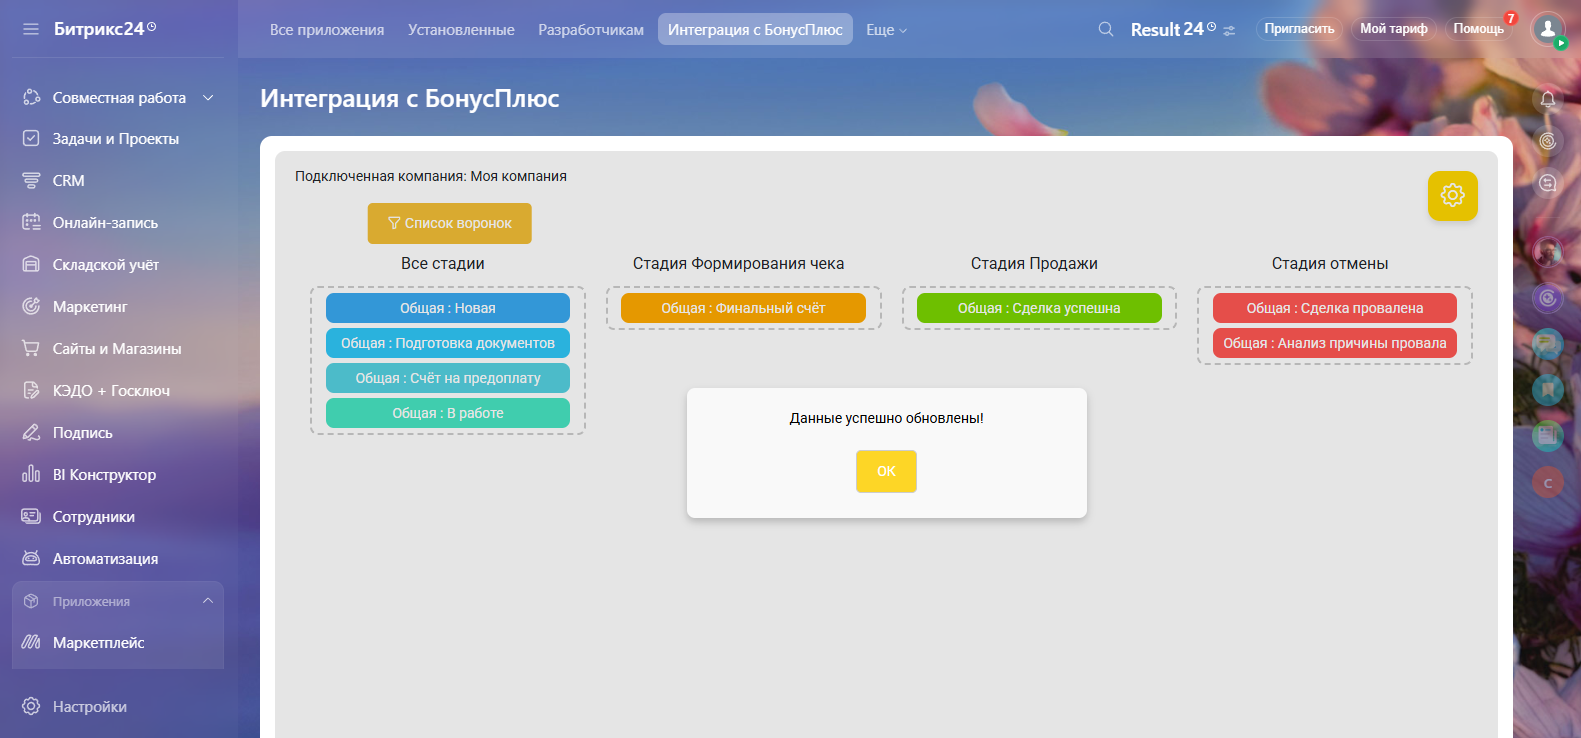The image size is (1581, 738).
Task: Open the Складской учёт warehouse icon
Action: click(31, 264)
